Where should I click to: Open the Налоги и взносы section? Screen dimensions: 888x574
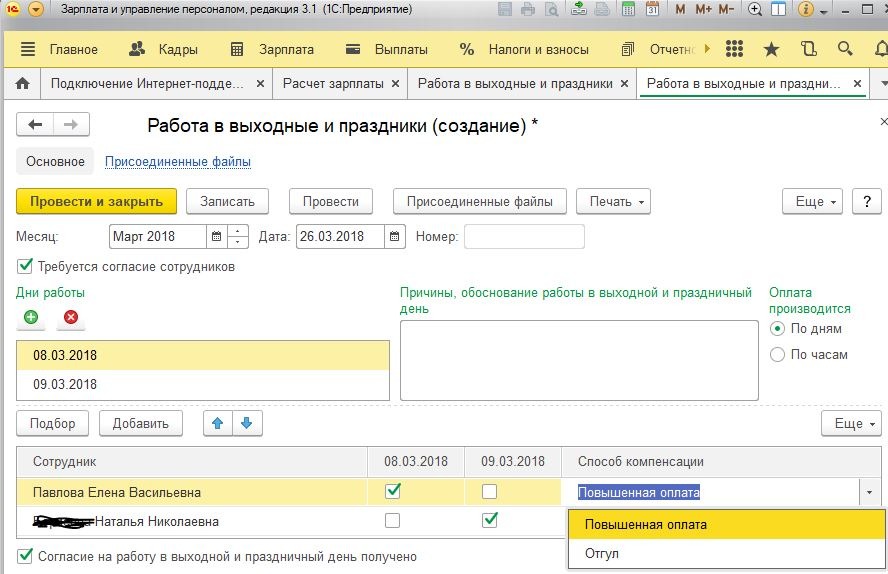pyautogui.click(x=524, y=50)
